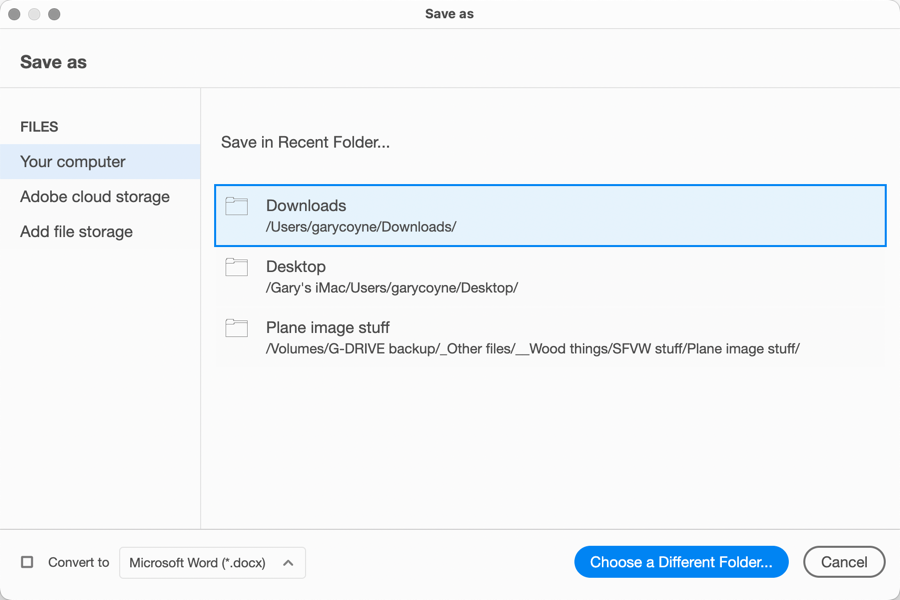Click the /Users/garycoyne/Downloads/ path text
This screenshot has width=900, height=600.
pyautogui.click(x=361, y=227)
